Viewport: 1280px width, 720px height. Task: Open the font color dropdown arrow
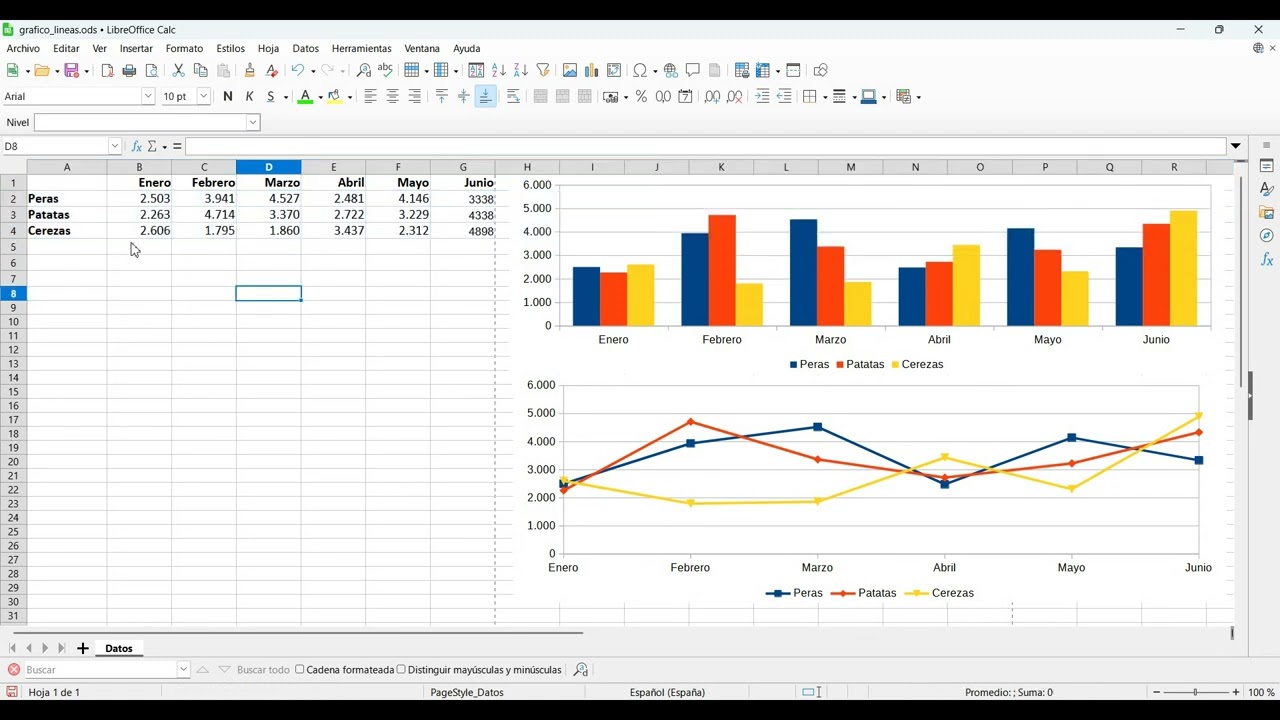(320, 97)
